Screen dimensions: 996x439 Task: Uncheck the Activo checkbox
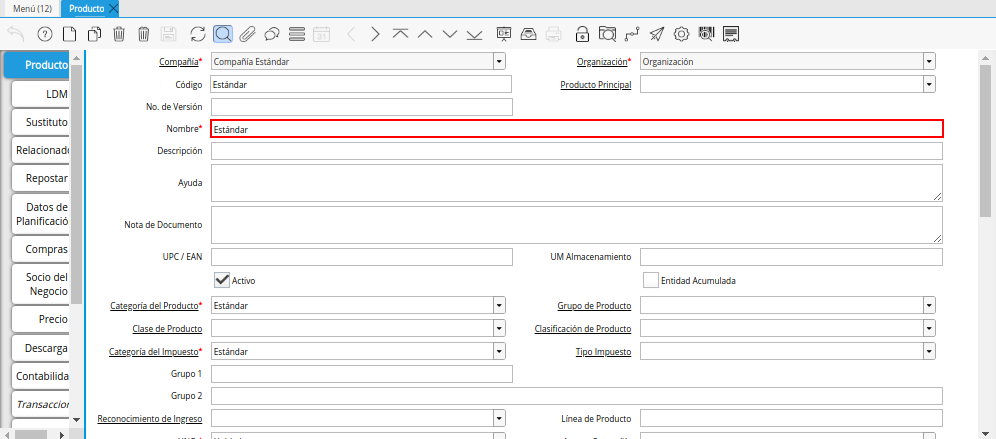(222, 280)
